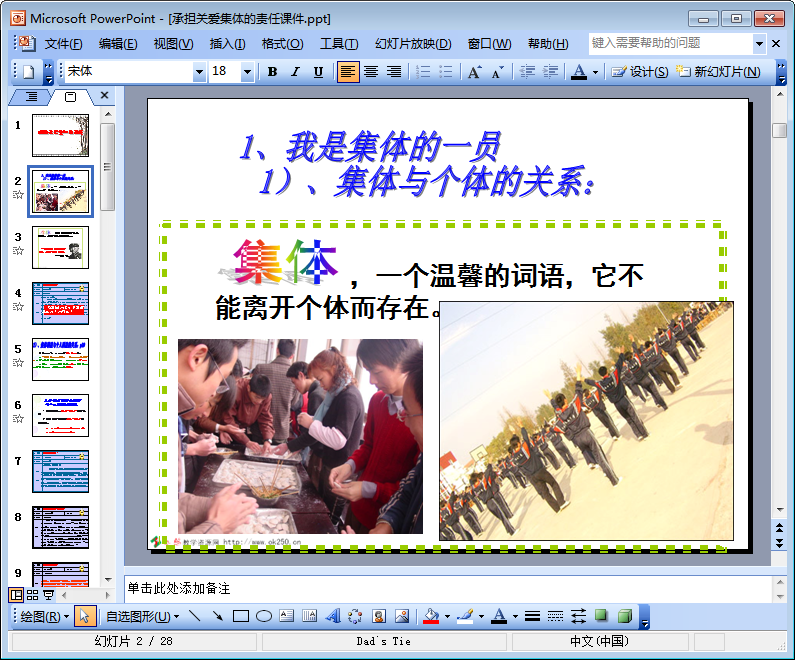Image resolution: width=795 pixels, height=660 pixels.
Task: Add a New Slide (新幻灯片)
Action: 718,72
